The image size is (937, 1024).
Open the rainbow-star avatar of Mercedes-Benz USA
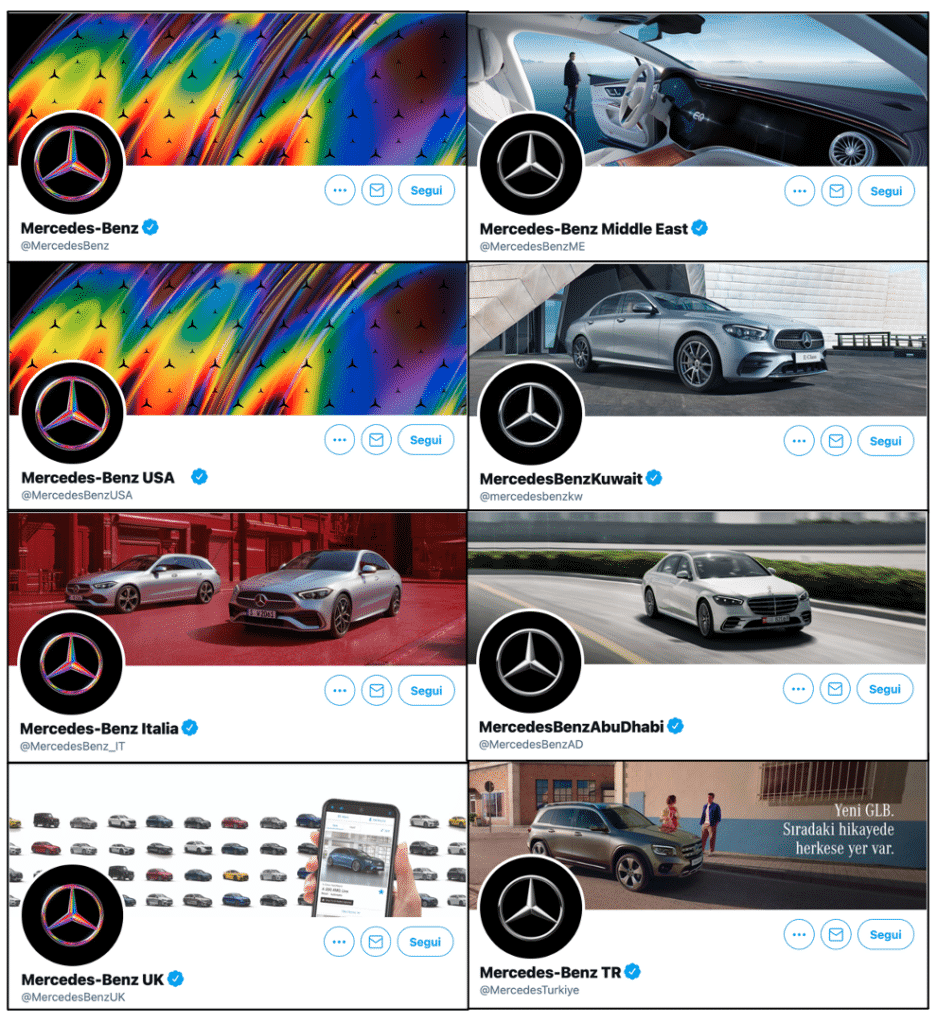(72, 413)
